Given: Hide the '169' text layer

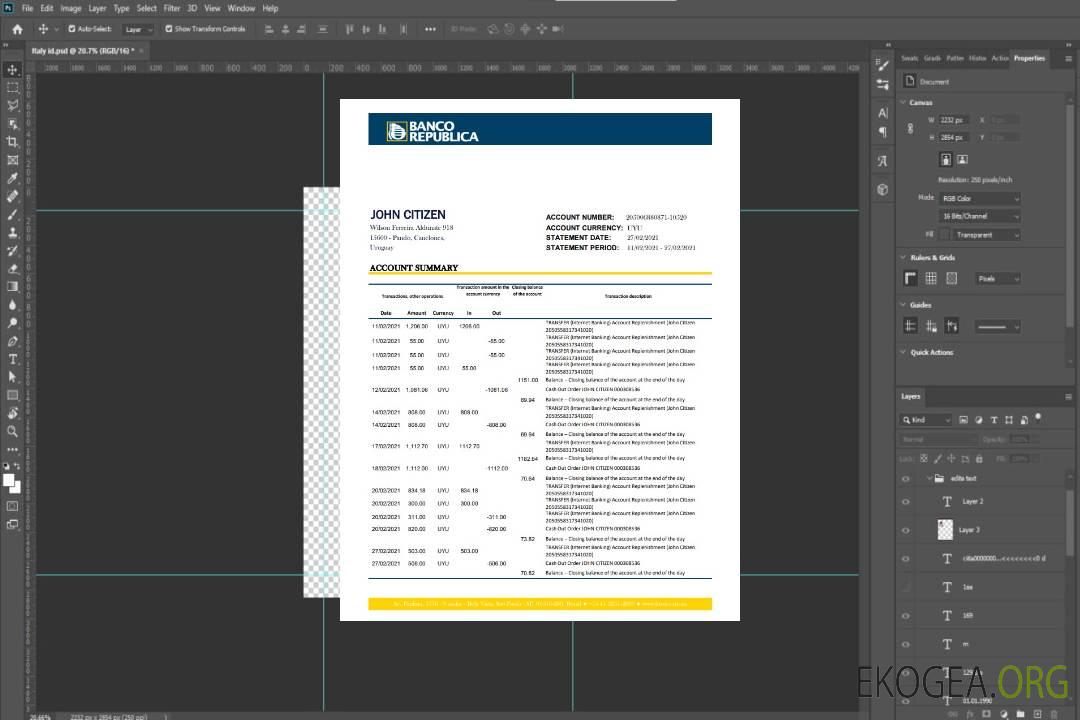Looking at the screenshot, I should coord(906,616).
